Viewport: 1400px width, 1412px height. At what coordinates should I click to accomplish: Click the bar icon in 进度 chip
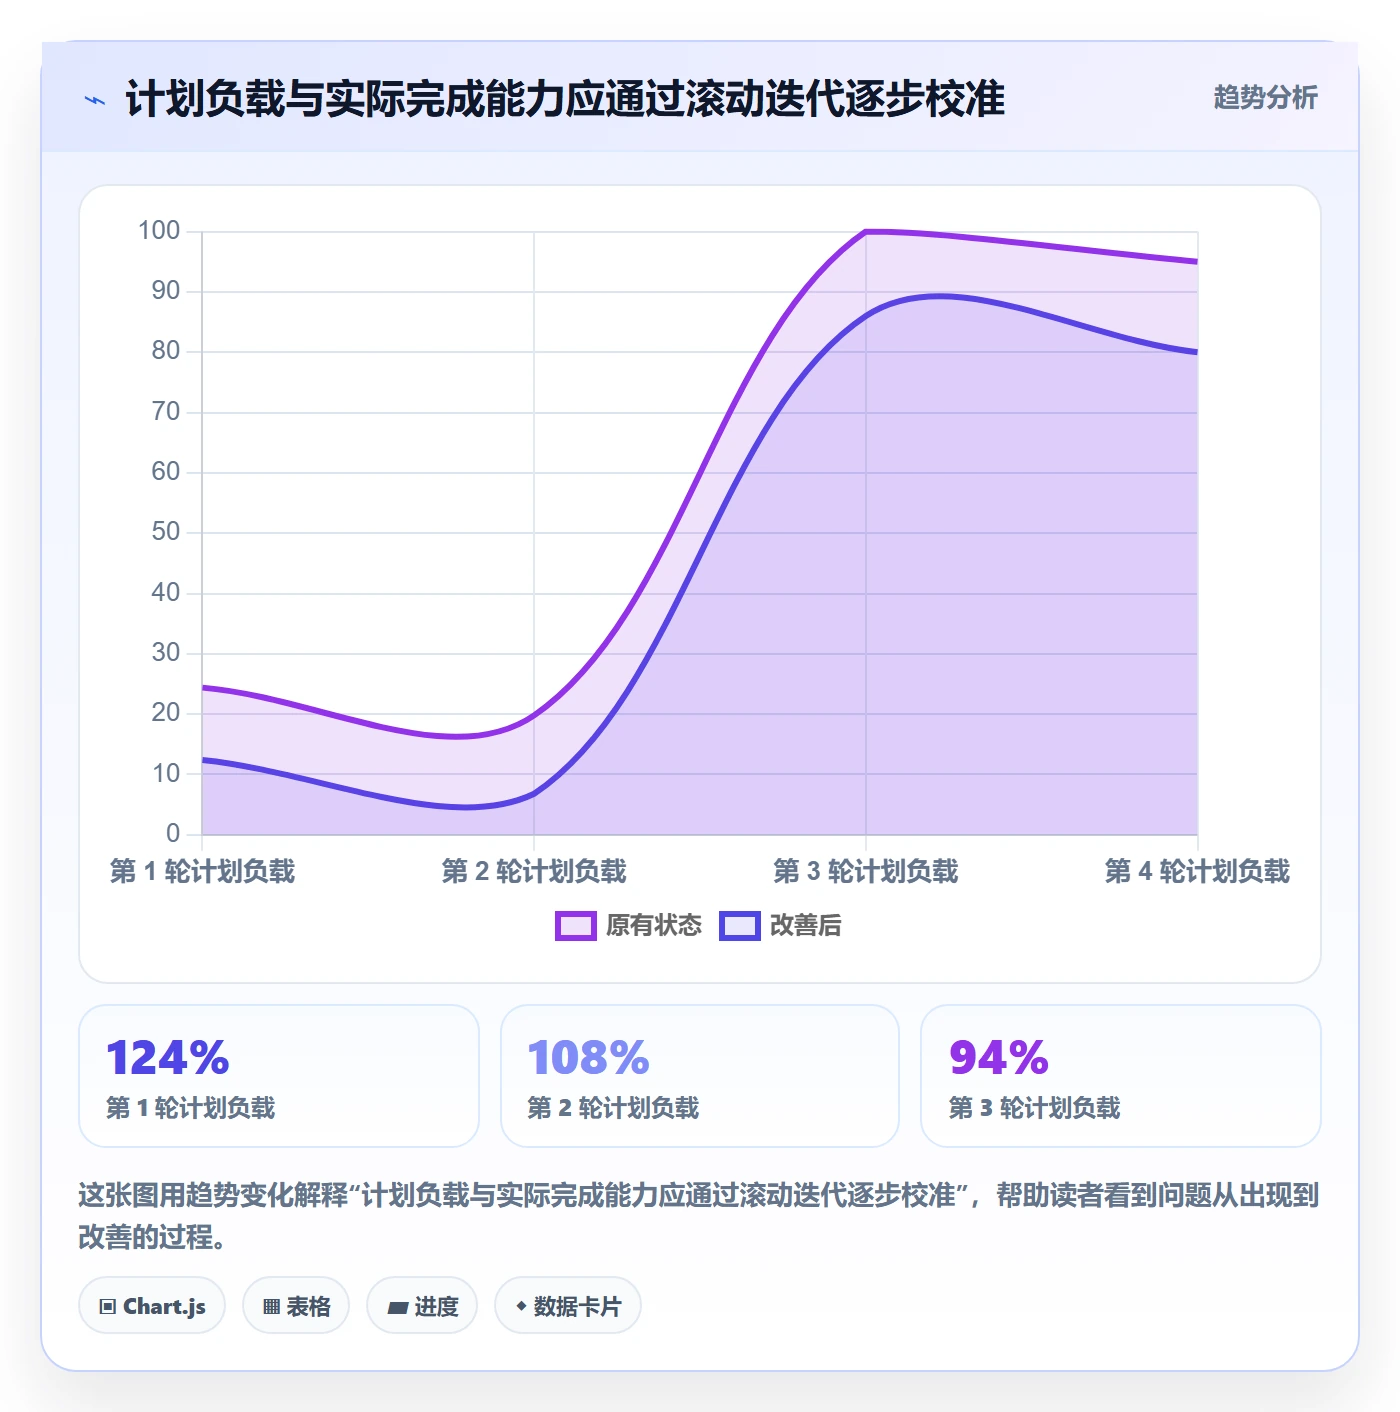point(397,1308)
